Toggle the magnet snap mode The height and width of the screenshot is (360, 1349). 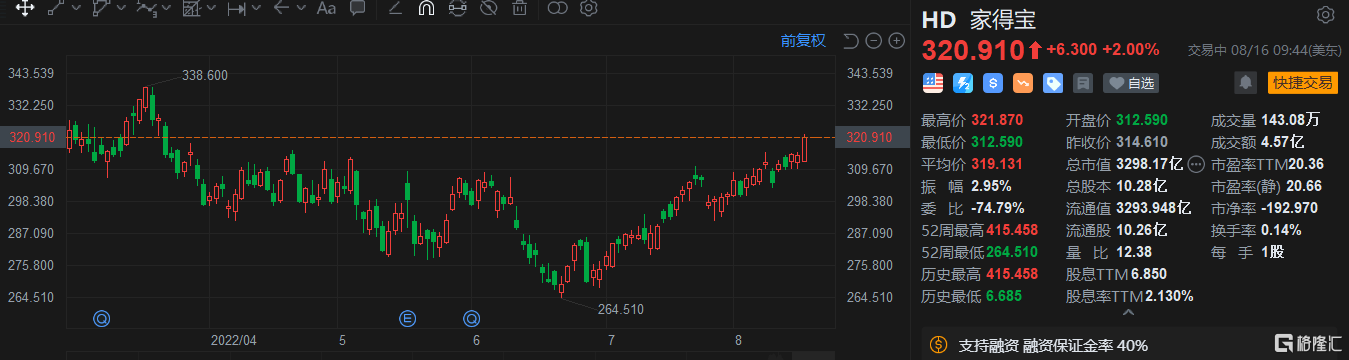click(x=426, y=9)
